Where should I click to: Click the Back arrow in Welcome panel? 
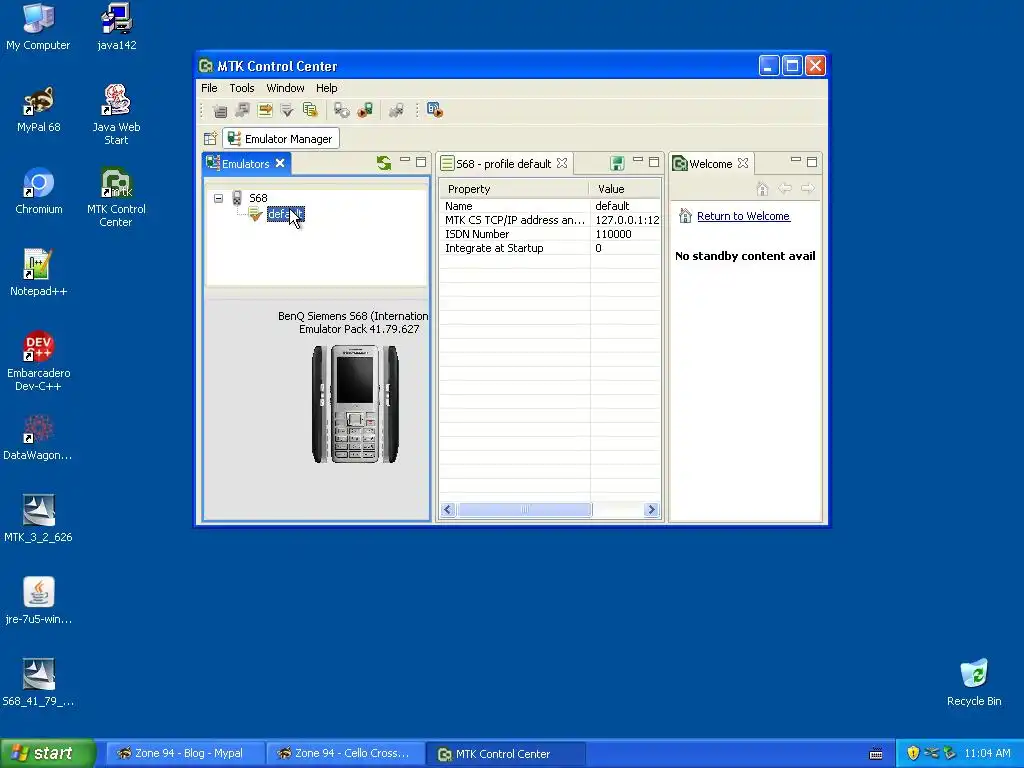(785, 189)
